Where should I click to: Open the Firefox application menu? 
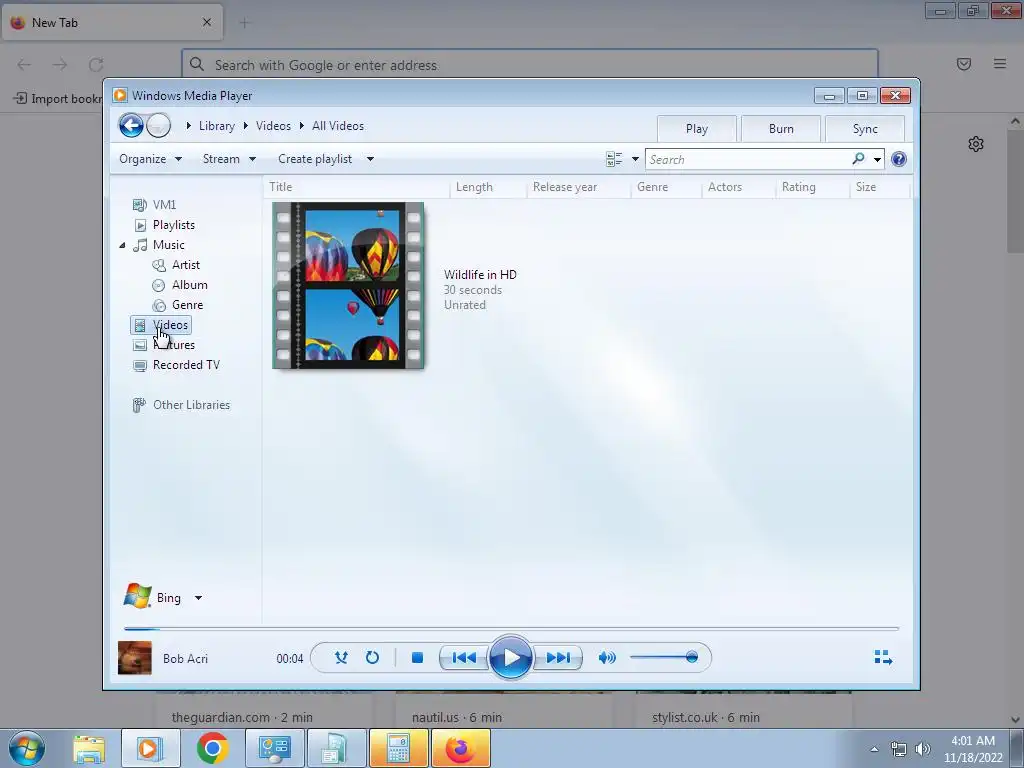click(999, 64)
